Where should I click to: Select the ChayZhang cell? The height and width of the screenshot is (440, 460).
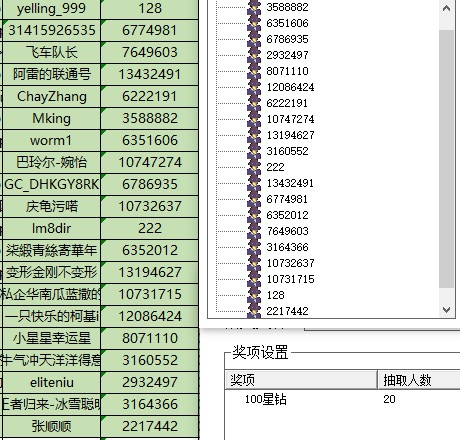(51, 96)
